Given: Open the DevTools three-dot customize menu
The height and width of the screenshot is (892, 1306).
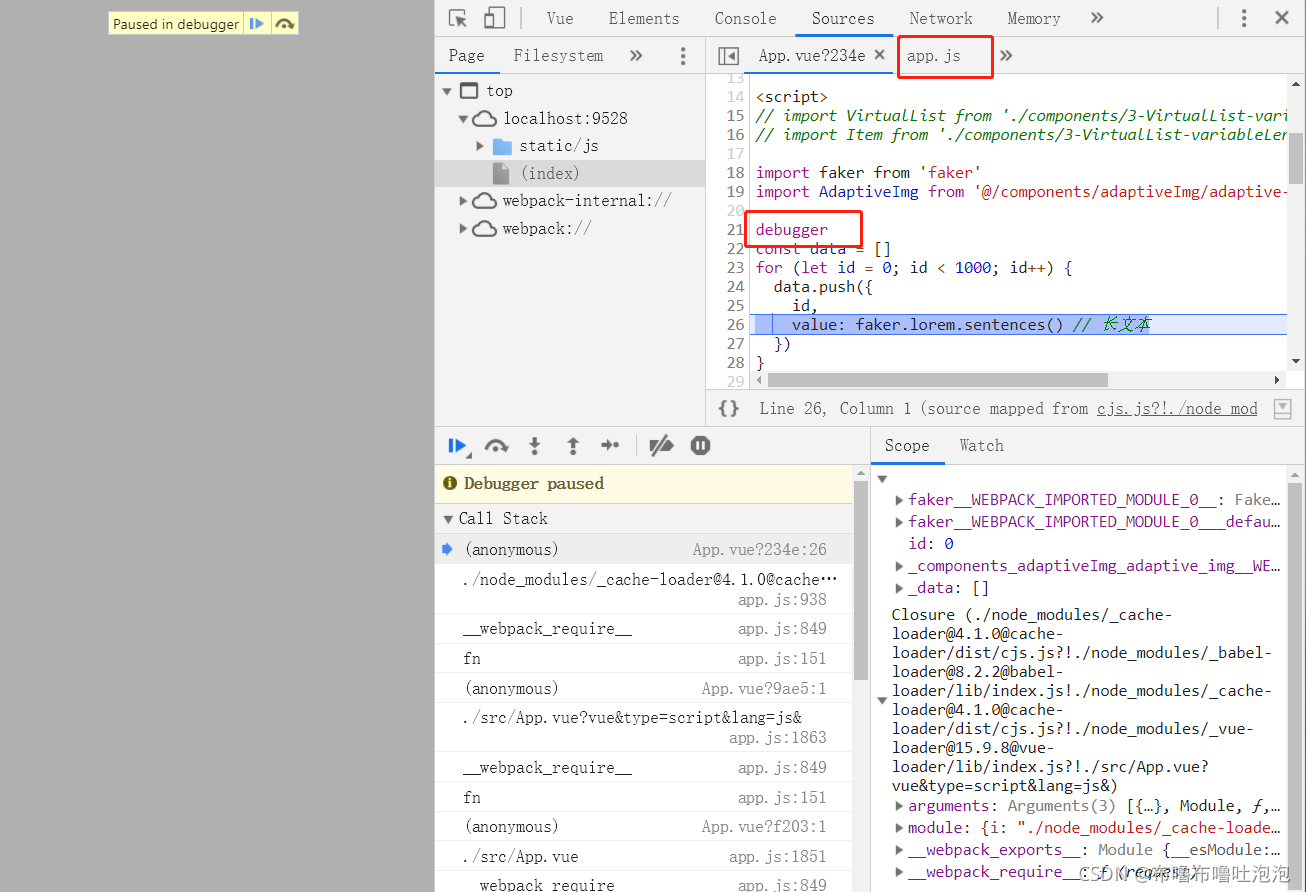Looking at the screenshot, I should click(1244, 18).
